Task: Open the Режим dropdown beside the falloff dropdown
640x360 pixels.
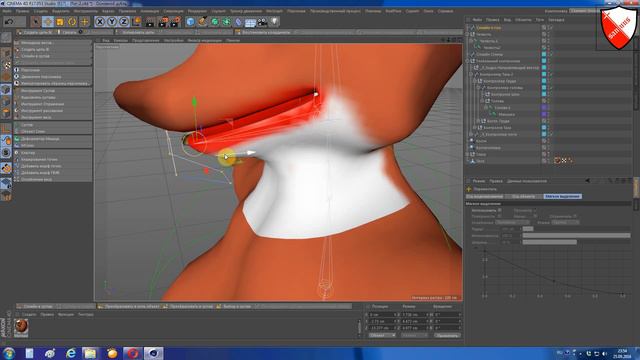Action: (x=565, y=222)
